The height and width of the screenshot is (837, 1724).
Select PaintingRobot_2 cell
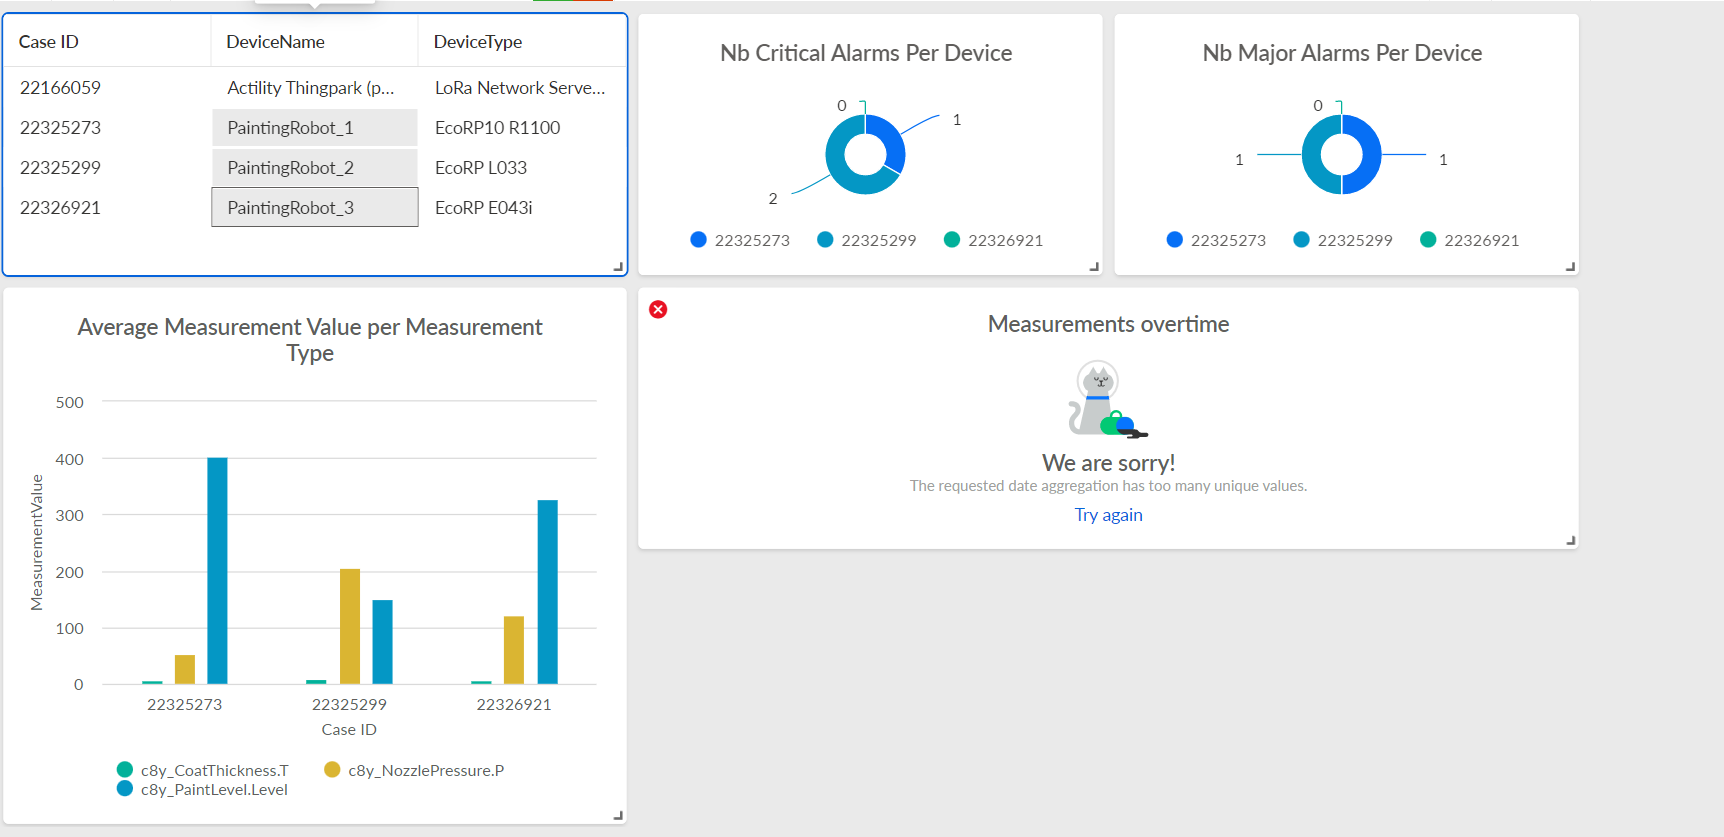coord(315,168)
